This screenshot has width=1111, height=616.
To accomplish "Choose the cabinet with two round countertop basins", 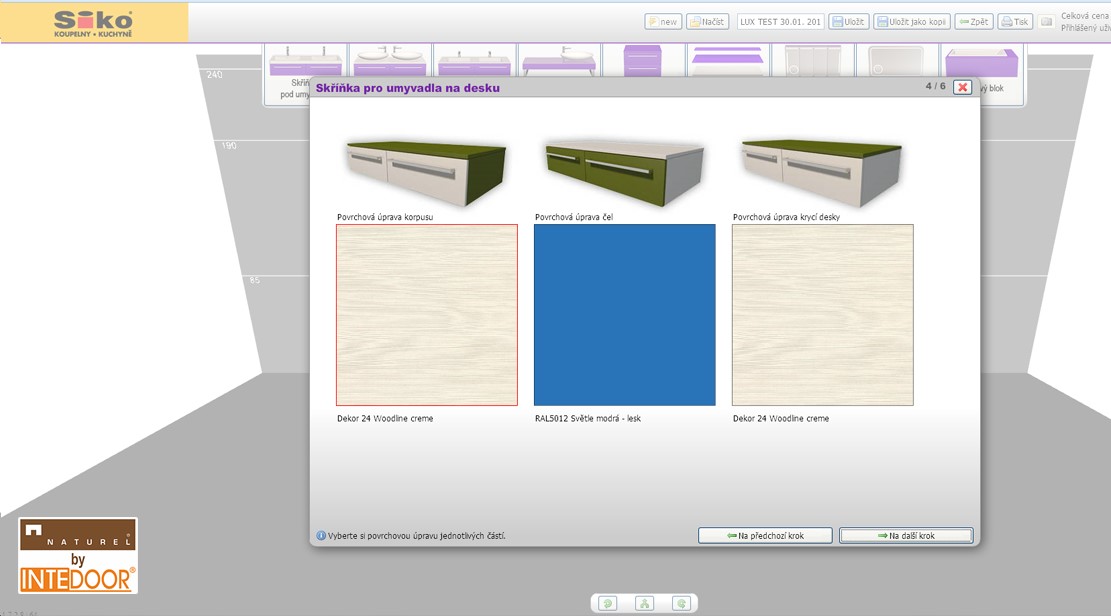I will [390, 61].
